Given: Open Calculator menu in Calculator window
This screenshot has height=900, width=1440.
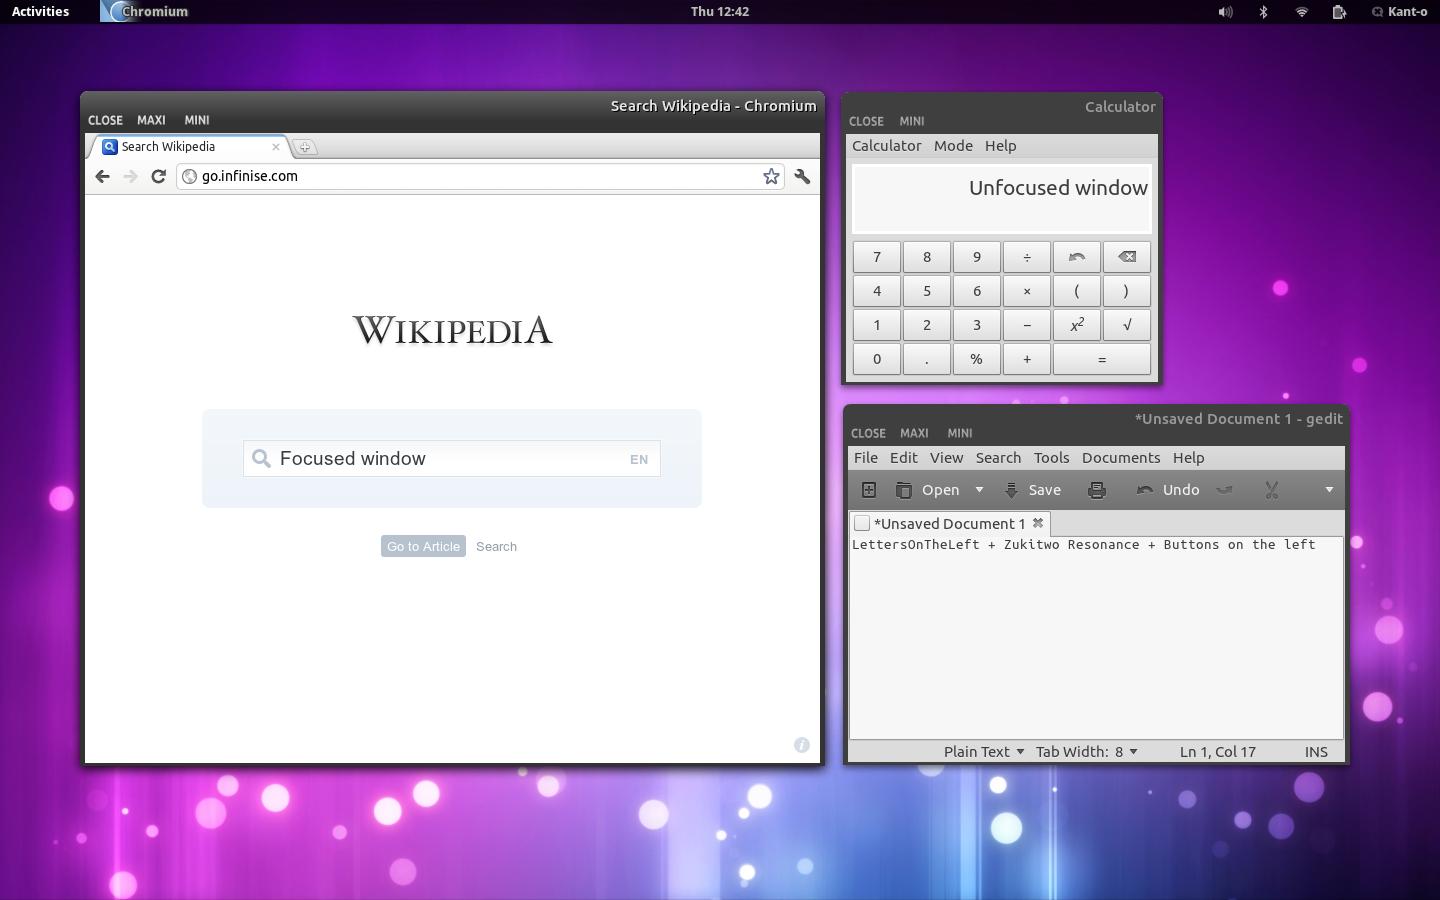Looking at the screenshot, I should (x=887, y=146).
